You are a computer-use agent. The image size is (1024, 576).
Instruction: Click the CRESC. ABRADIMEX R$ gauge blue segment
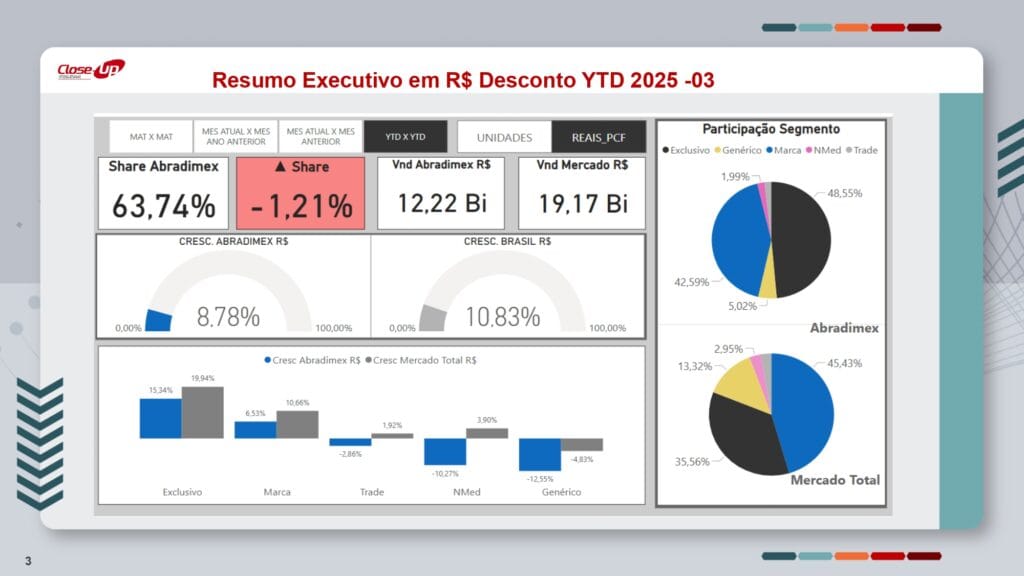(x=159, y=321)
